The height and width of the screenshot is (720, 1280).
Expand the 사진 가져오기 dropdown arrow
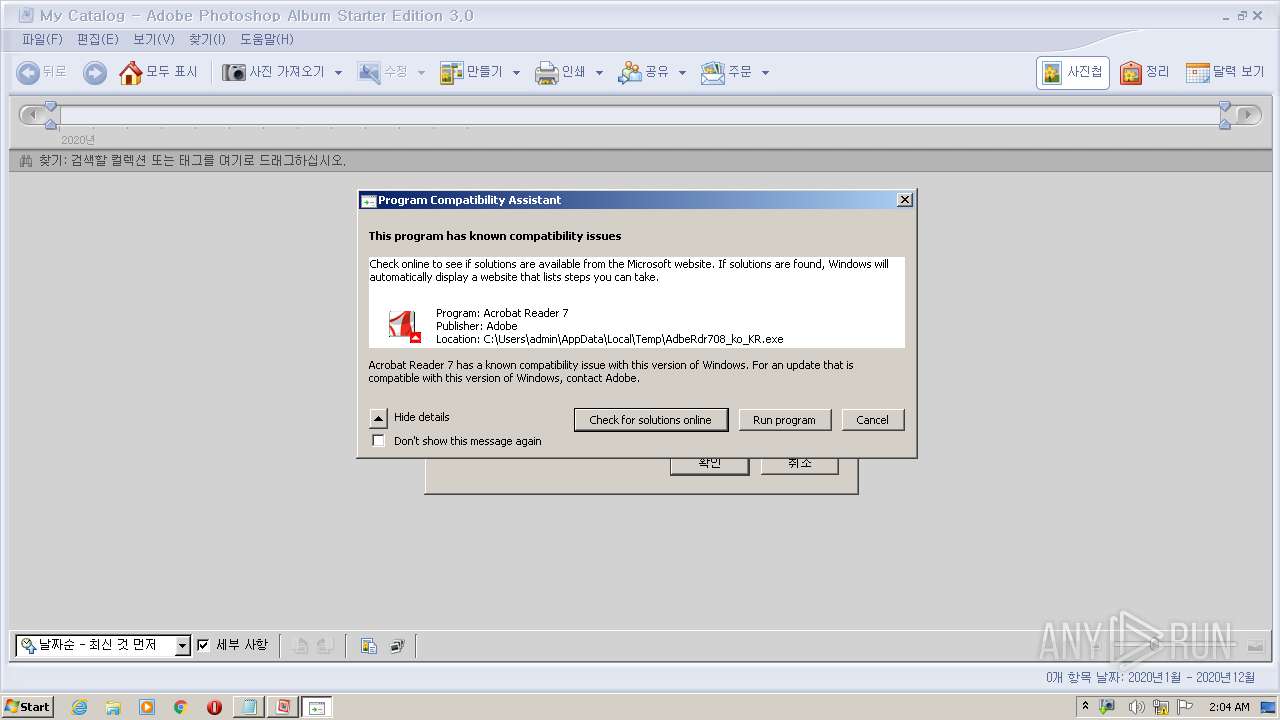tap(338, 73)
